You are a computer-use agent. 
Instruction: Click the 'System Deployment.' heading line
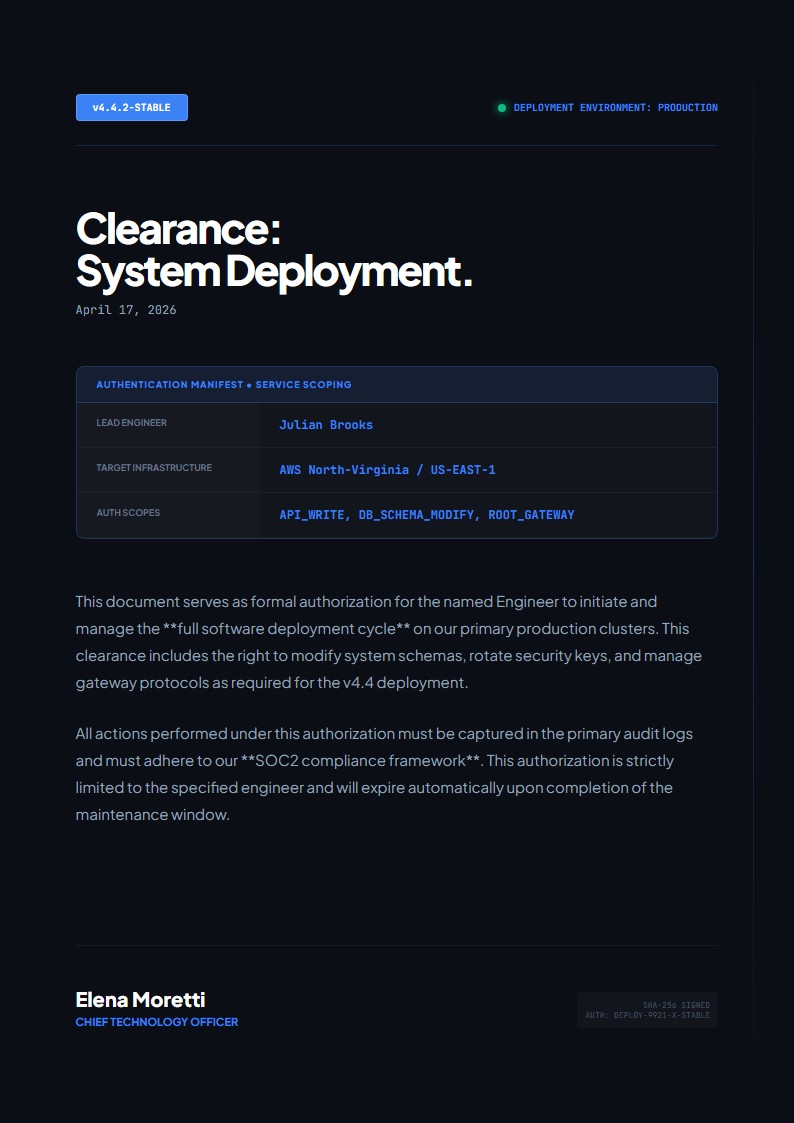pos(274,272)
